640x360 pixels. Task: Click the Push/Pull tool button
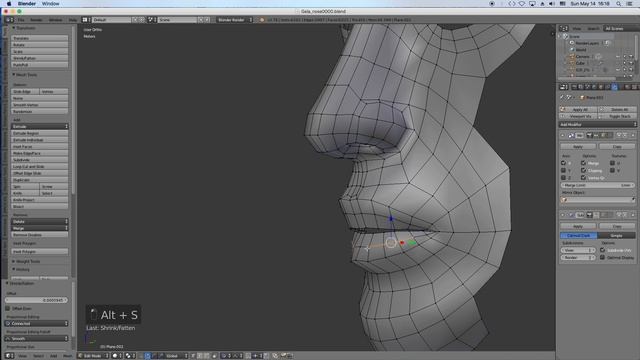click(40, 64)
